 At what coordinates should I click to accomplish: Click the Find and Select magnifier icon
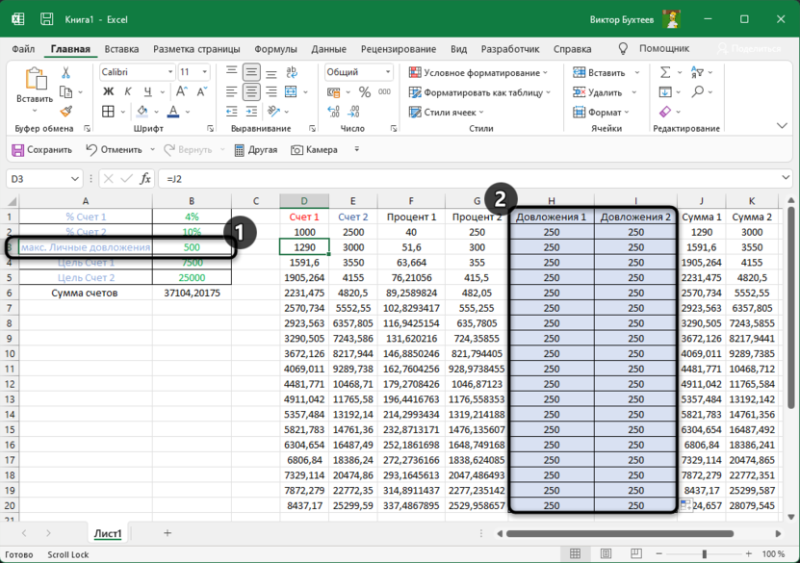(697, 92)
